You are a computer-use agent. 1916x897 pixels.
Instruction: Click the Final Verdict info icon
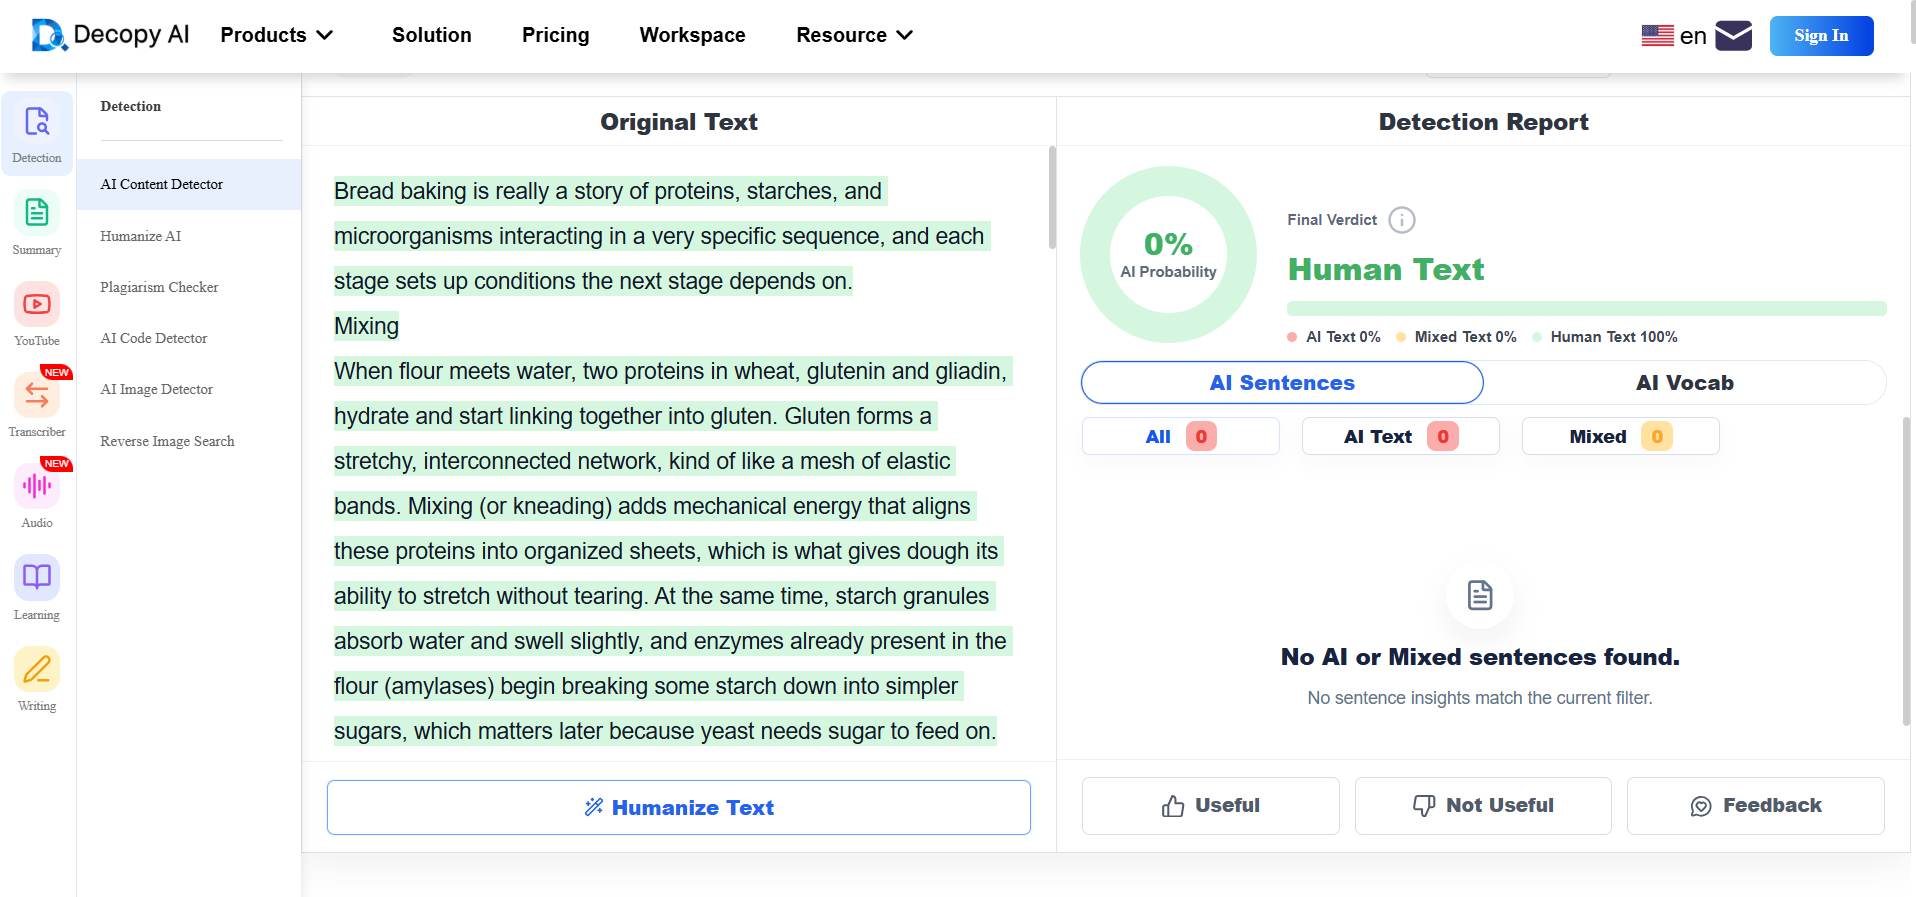(1402, 220)
